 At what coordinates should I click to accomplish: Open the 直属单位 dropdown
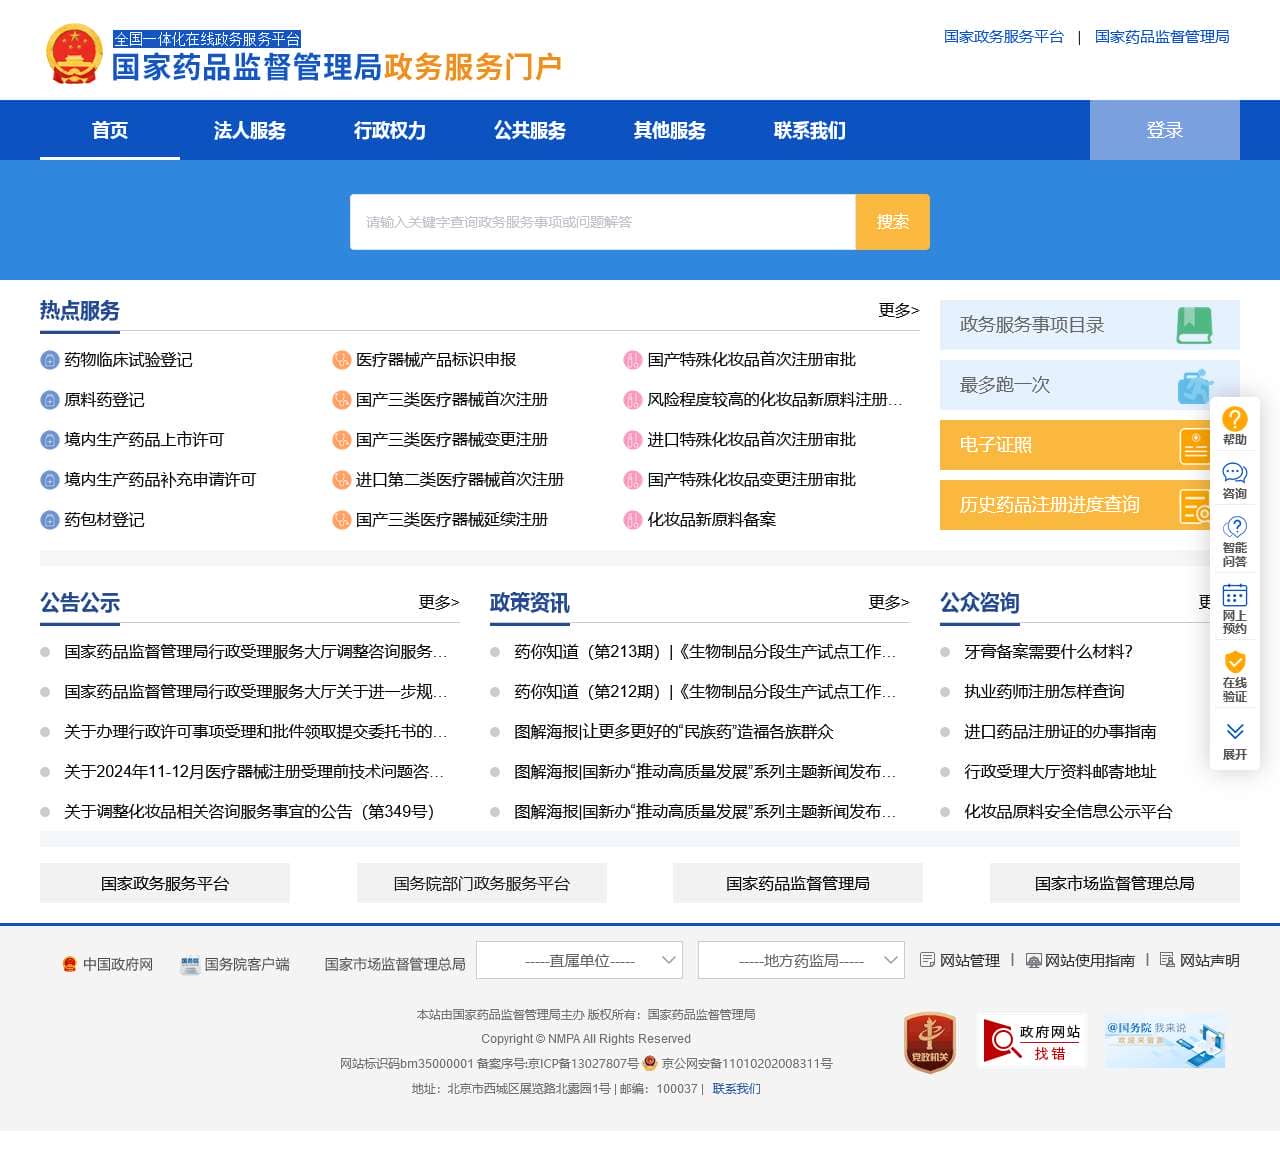580,961
